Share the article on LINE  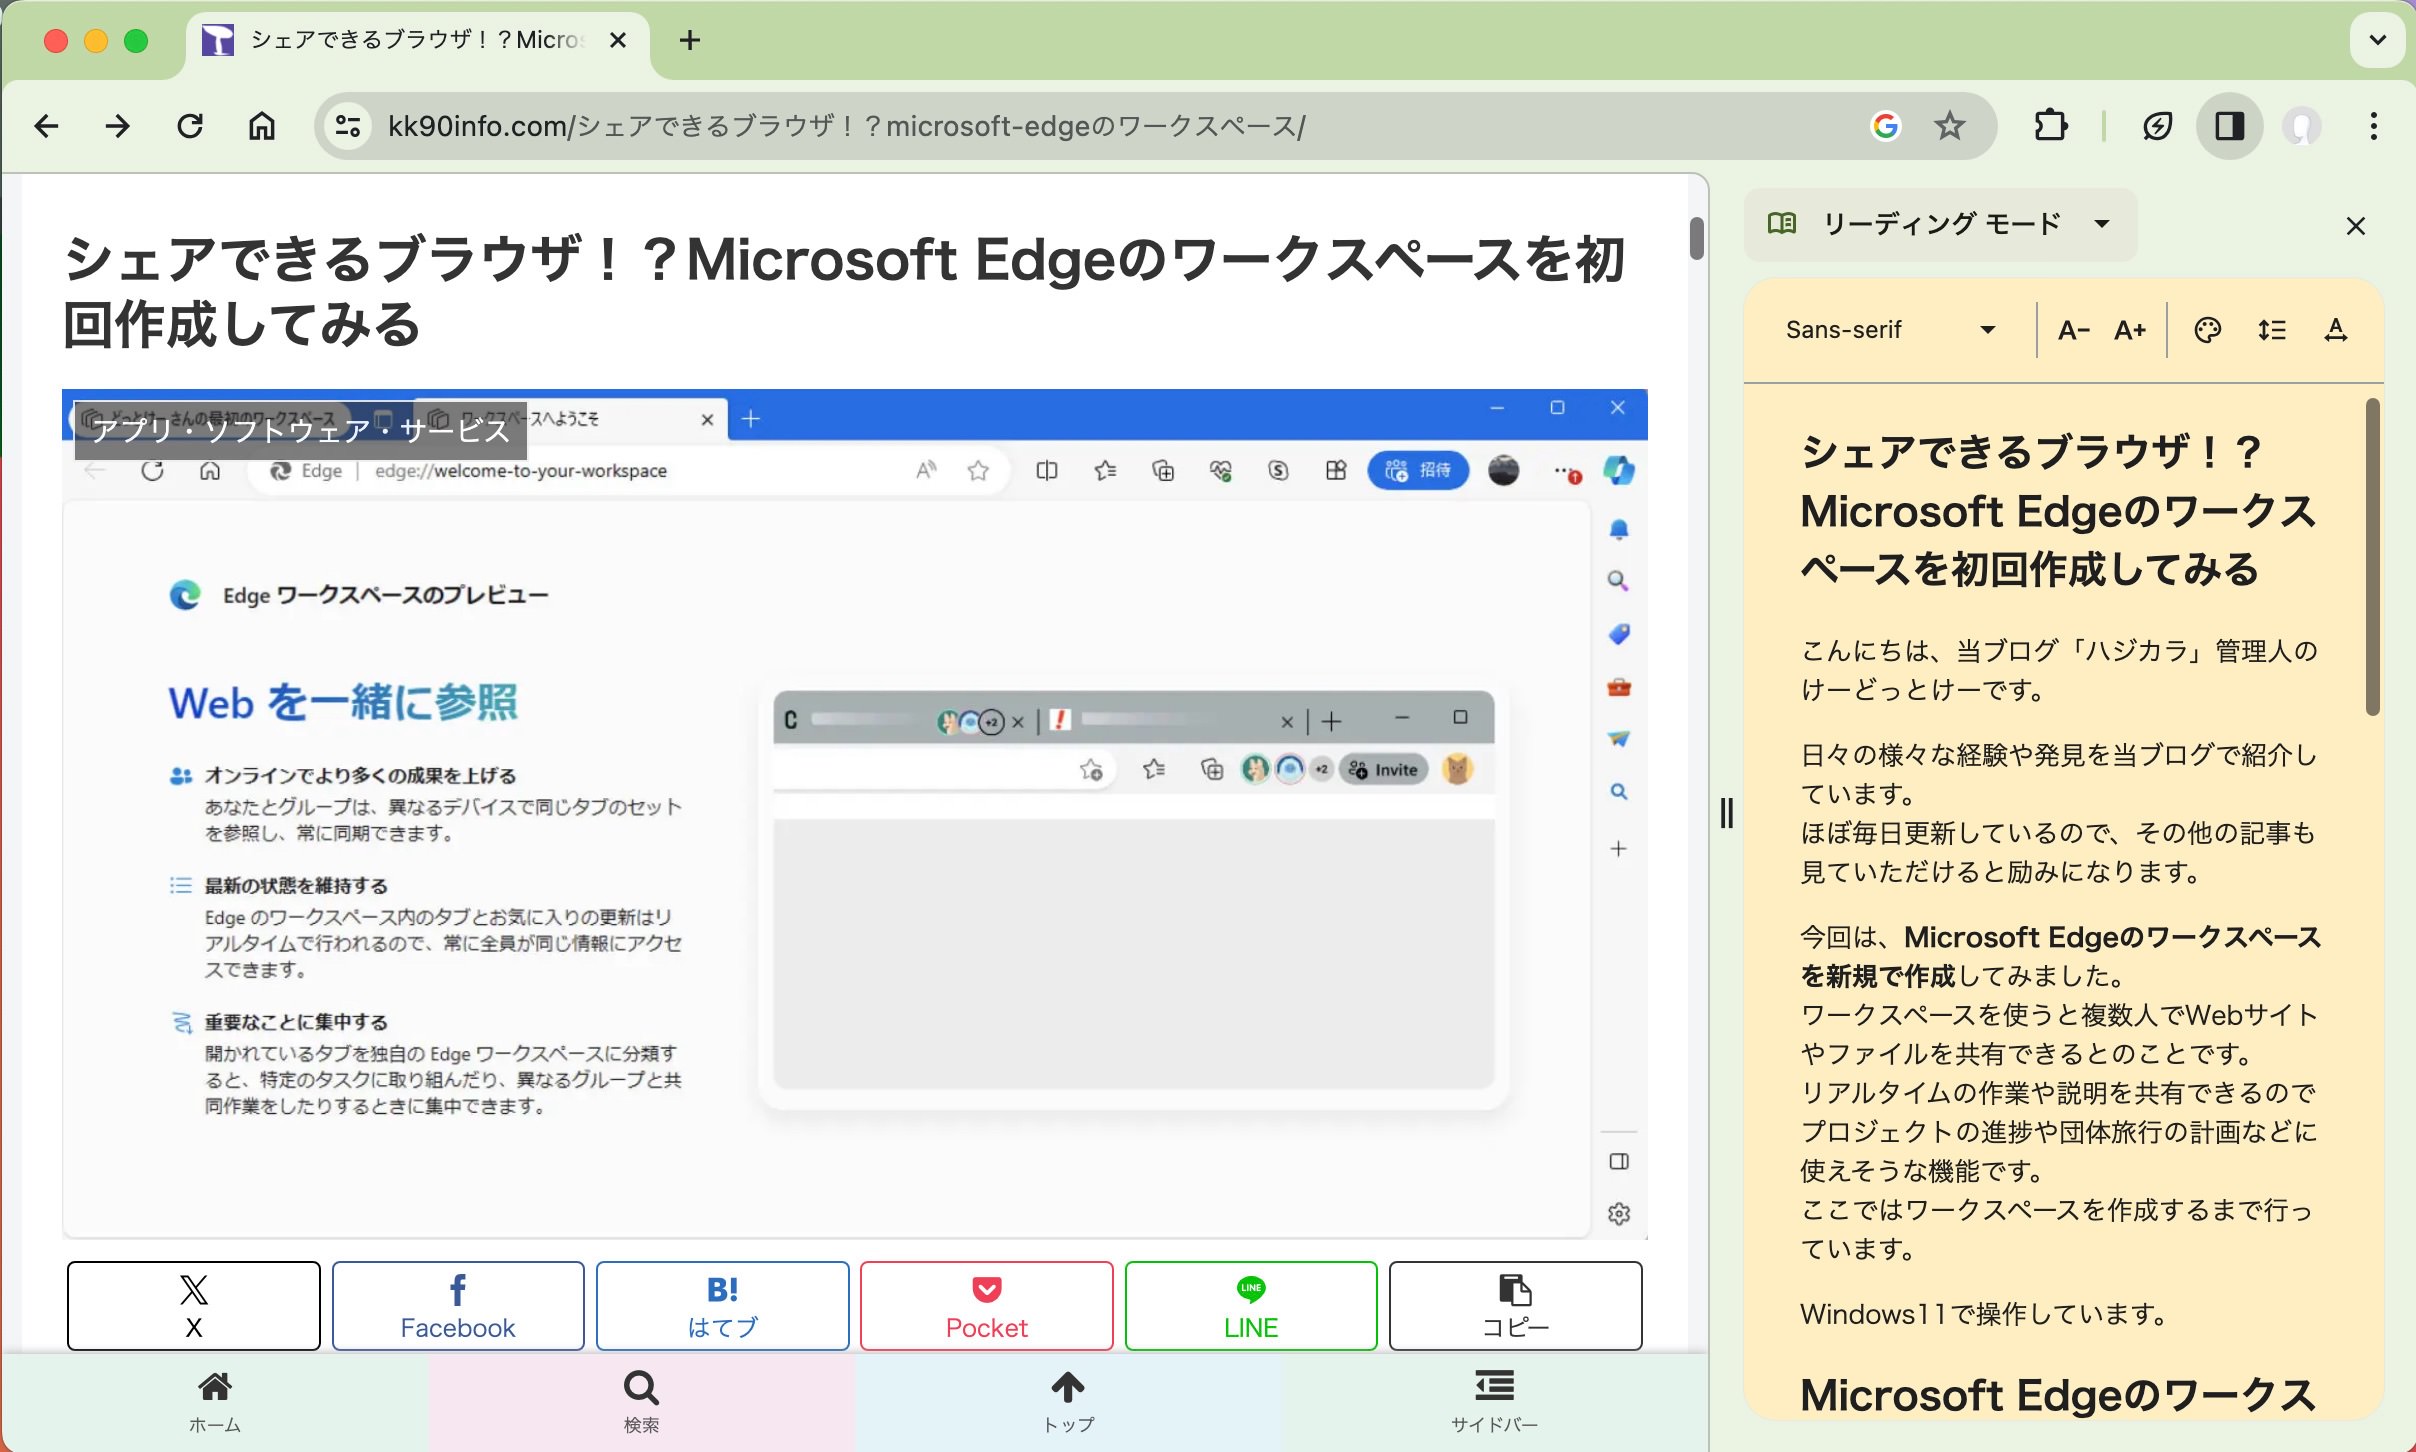(x=1251, y=1306)
